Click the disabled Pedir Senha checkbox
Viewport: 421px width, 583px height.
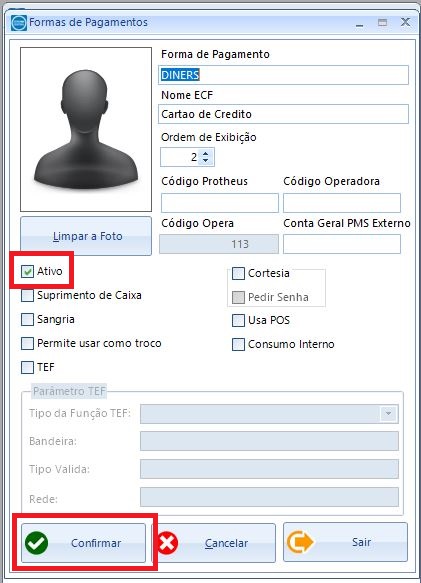[x=238, y=297]
